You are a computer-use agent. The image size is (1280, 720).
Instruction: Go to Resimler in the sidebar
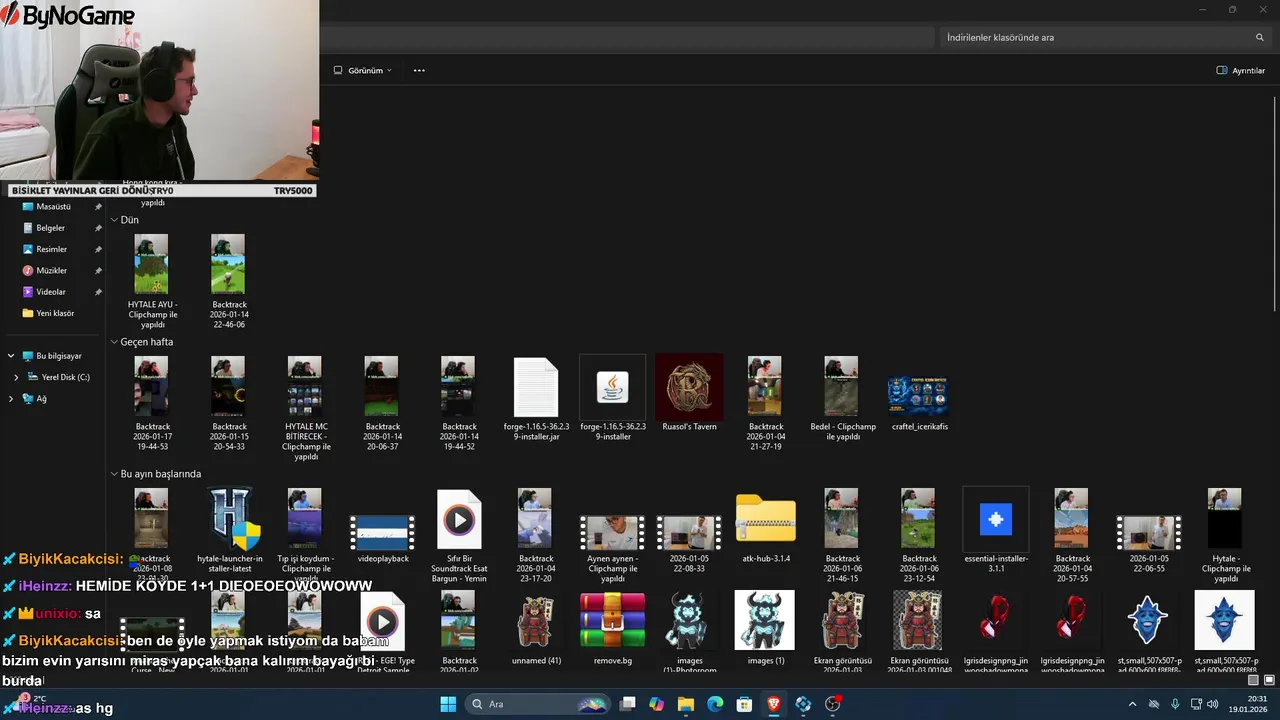click(52, 249)
